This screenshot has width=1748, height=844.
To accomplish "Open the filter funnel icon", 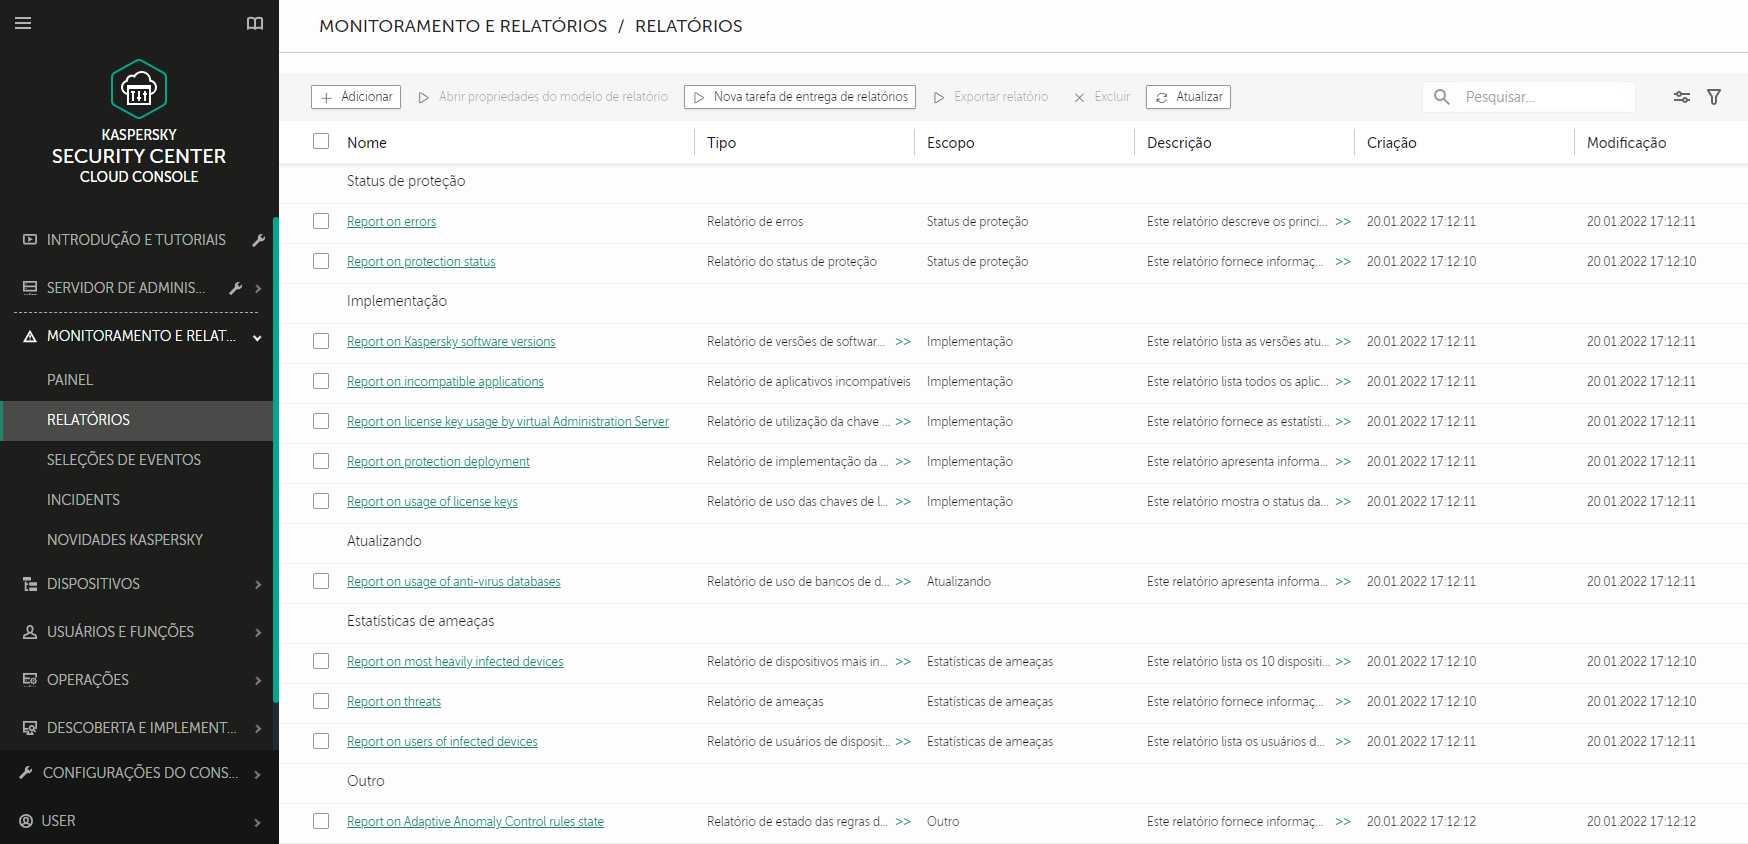I will [1714, 97].
